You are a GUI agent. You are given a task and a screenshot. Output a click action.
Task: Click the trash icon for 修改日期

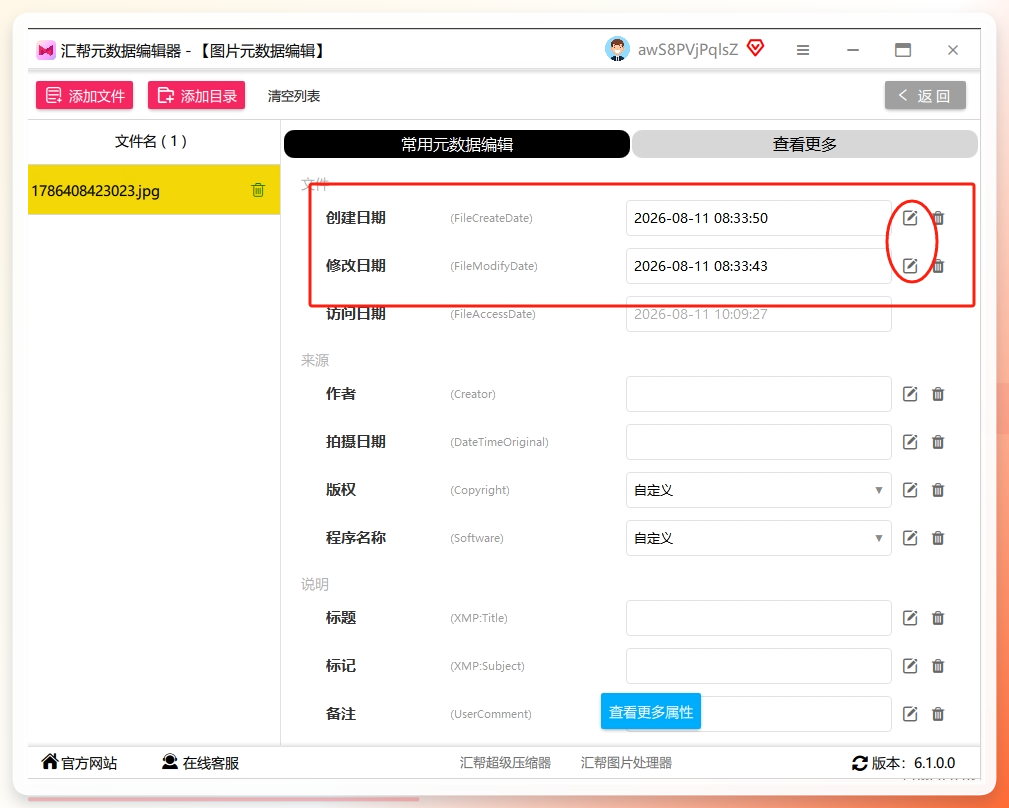click(938, 266)
